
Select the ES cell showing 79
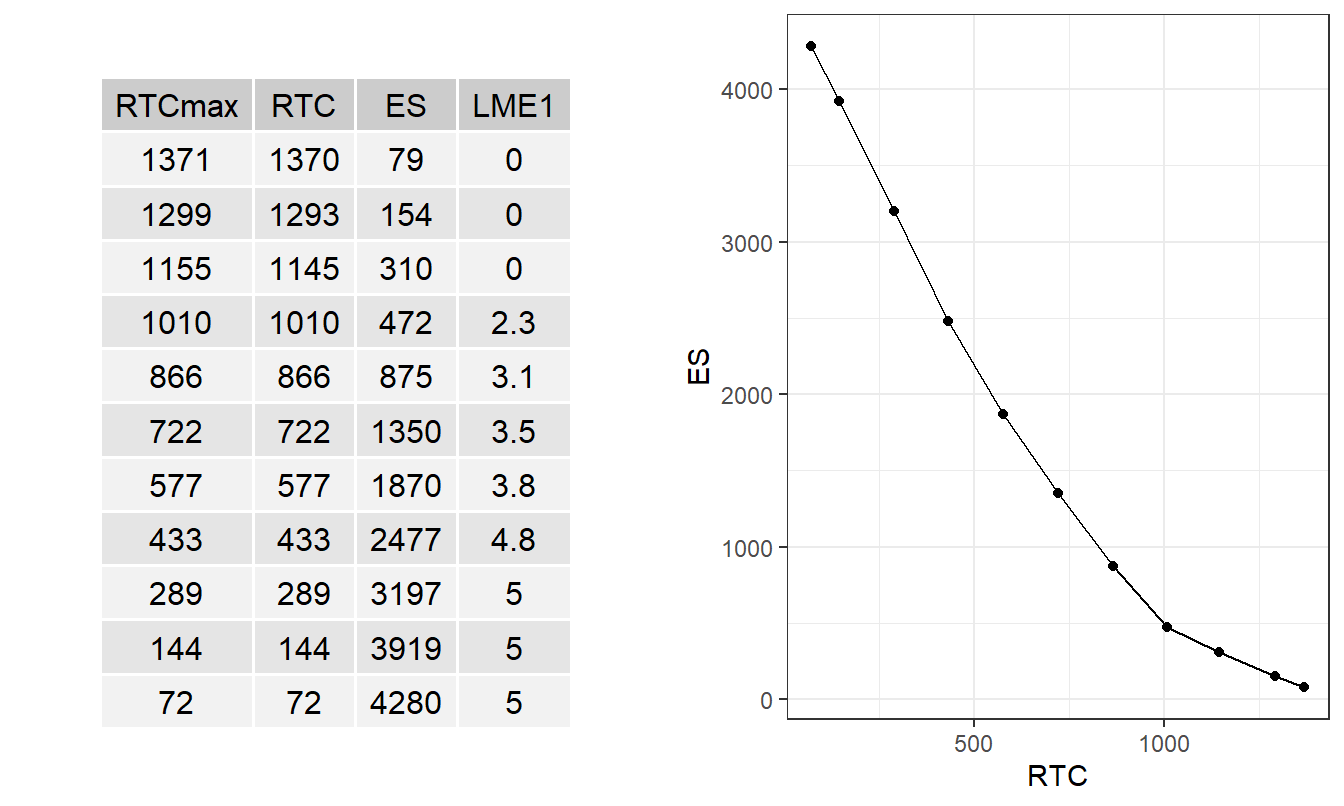click(406, 159)
